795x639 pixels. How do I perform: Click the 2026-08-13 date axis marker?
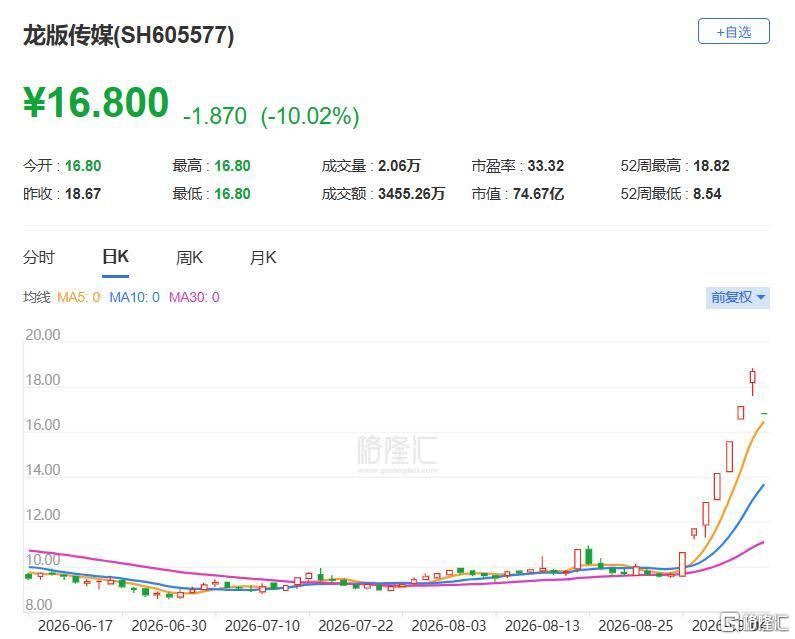tap(542, 626)
